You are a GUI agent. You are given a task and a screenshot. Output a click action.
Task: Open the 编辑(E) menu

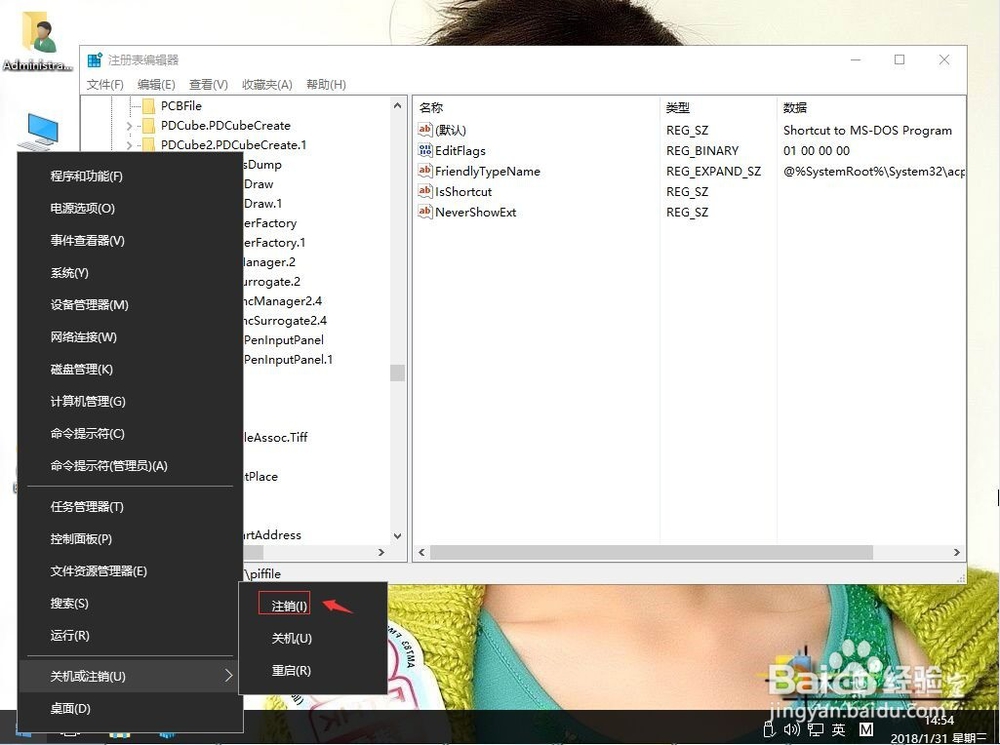pos(156,84)
